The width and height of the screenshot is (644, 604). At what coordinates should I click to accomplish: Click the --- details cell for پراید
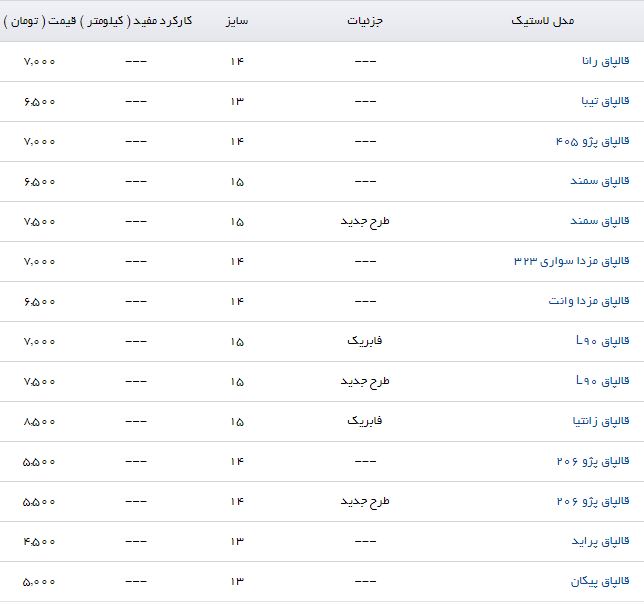click(x=366, y=542)
